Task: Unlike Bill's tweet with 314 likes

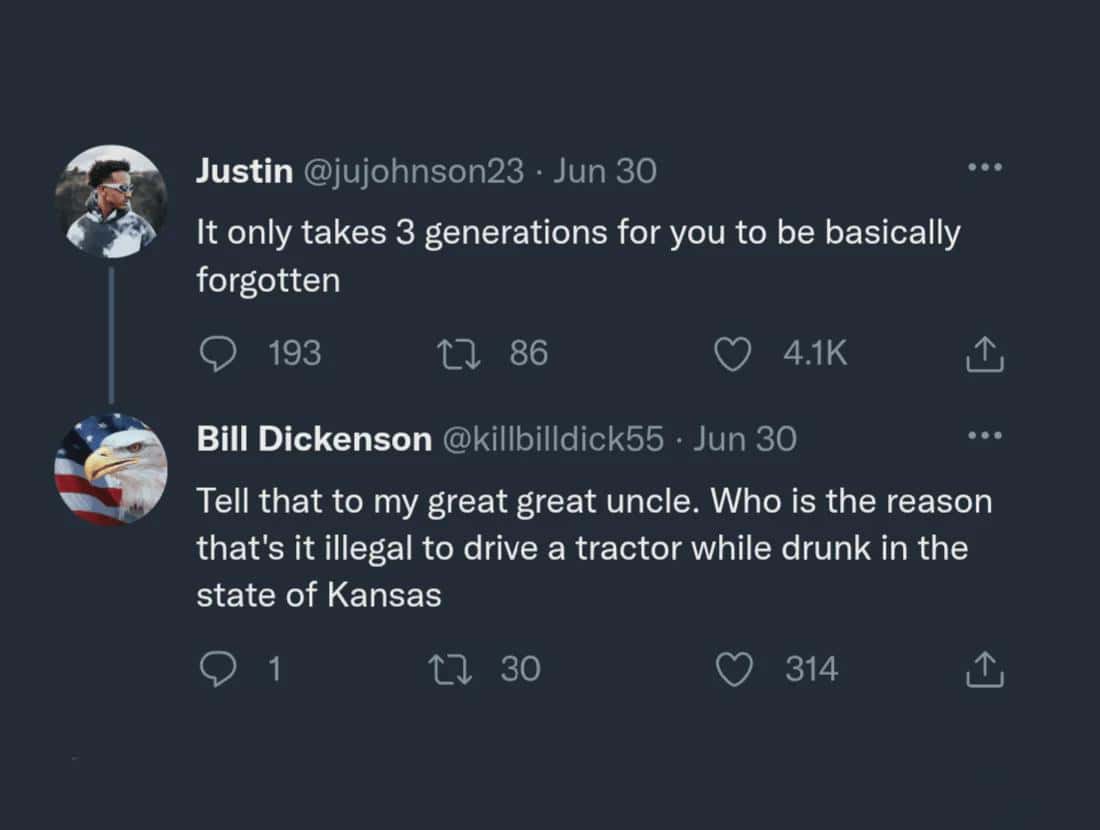Action: (736, 669)
